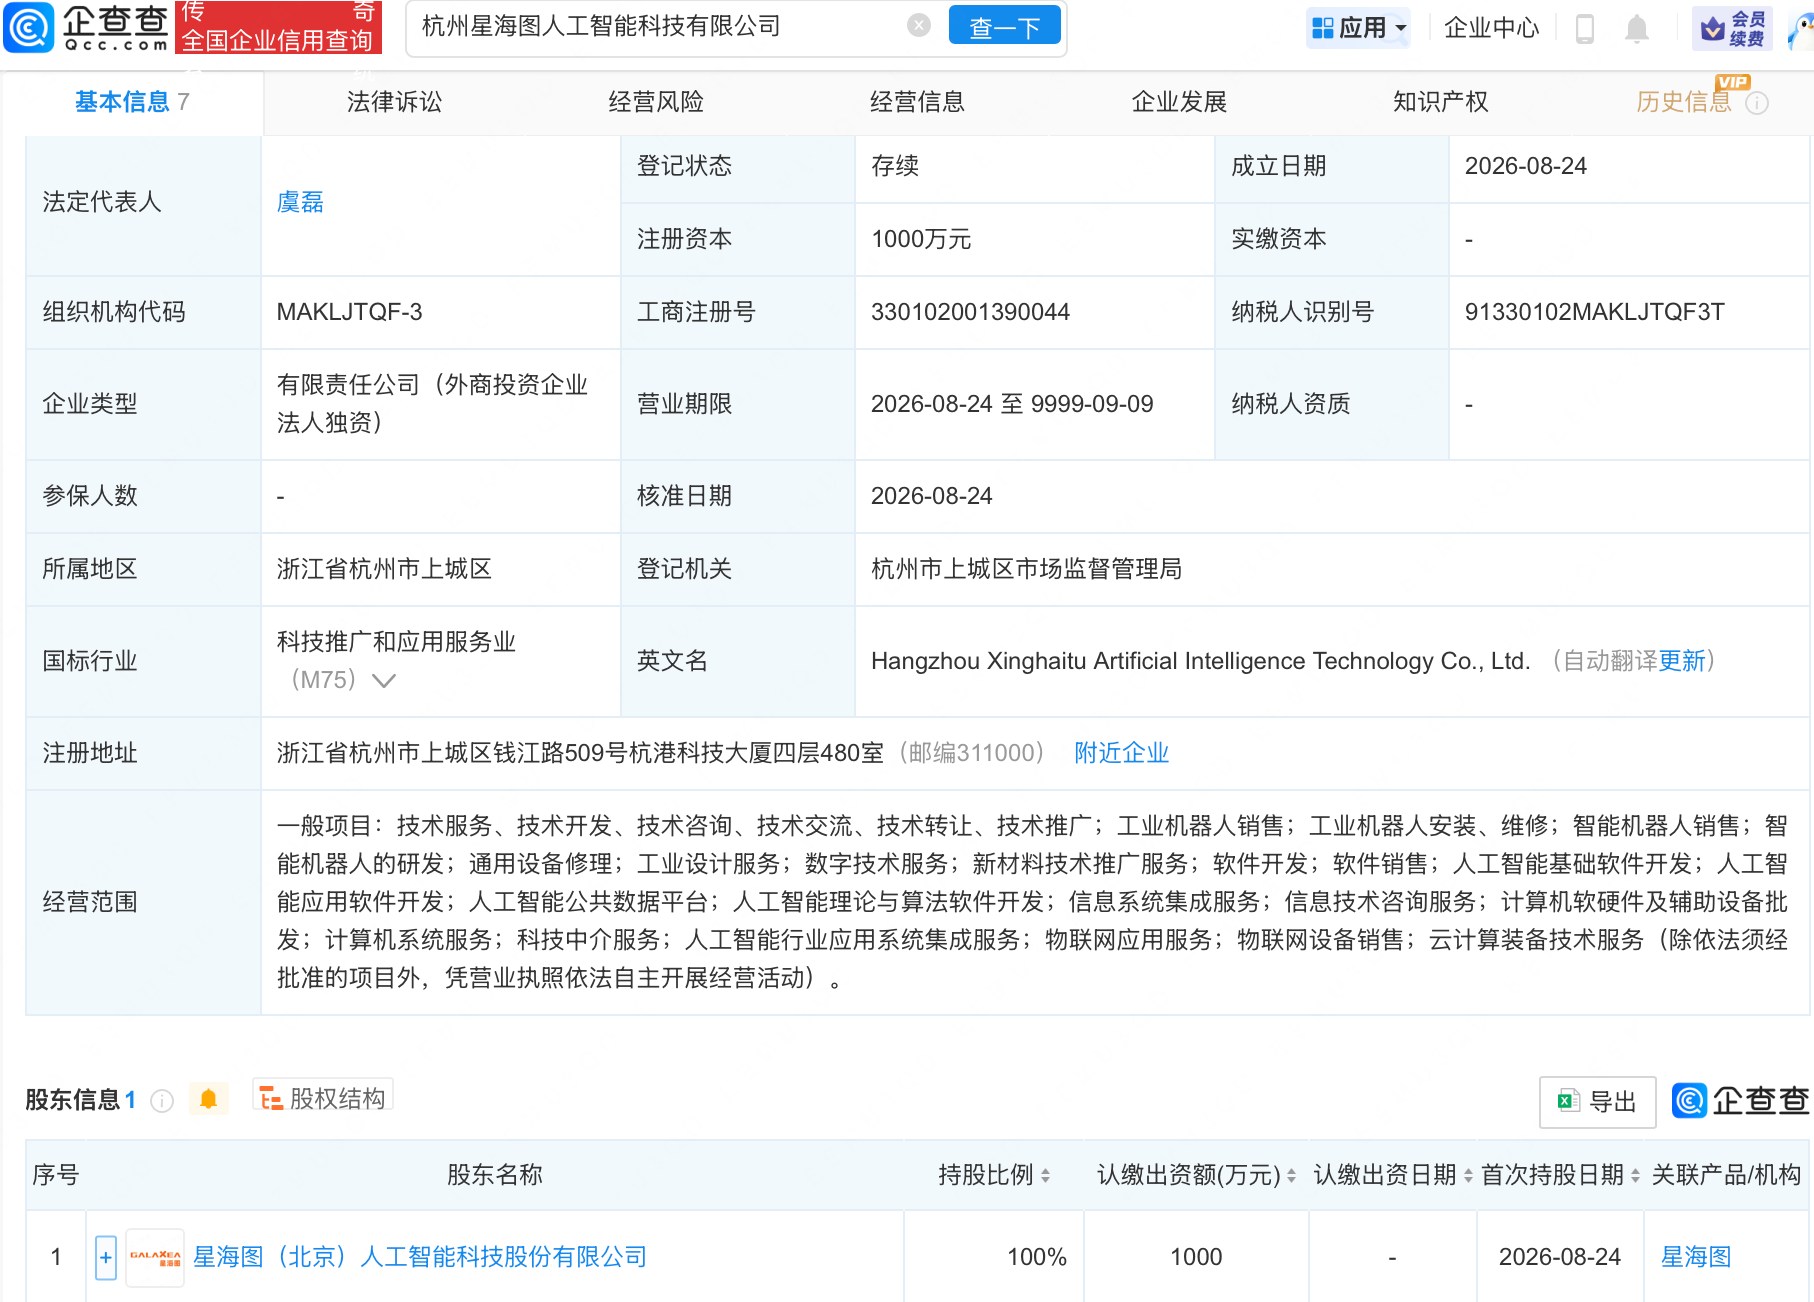Switch to 经营风险 tab
The width and height of the screenshot is (1814, 1302).
click(656, 102)
